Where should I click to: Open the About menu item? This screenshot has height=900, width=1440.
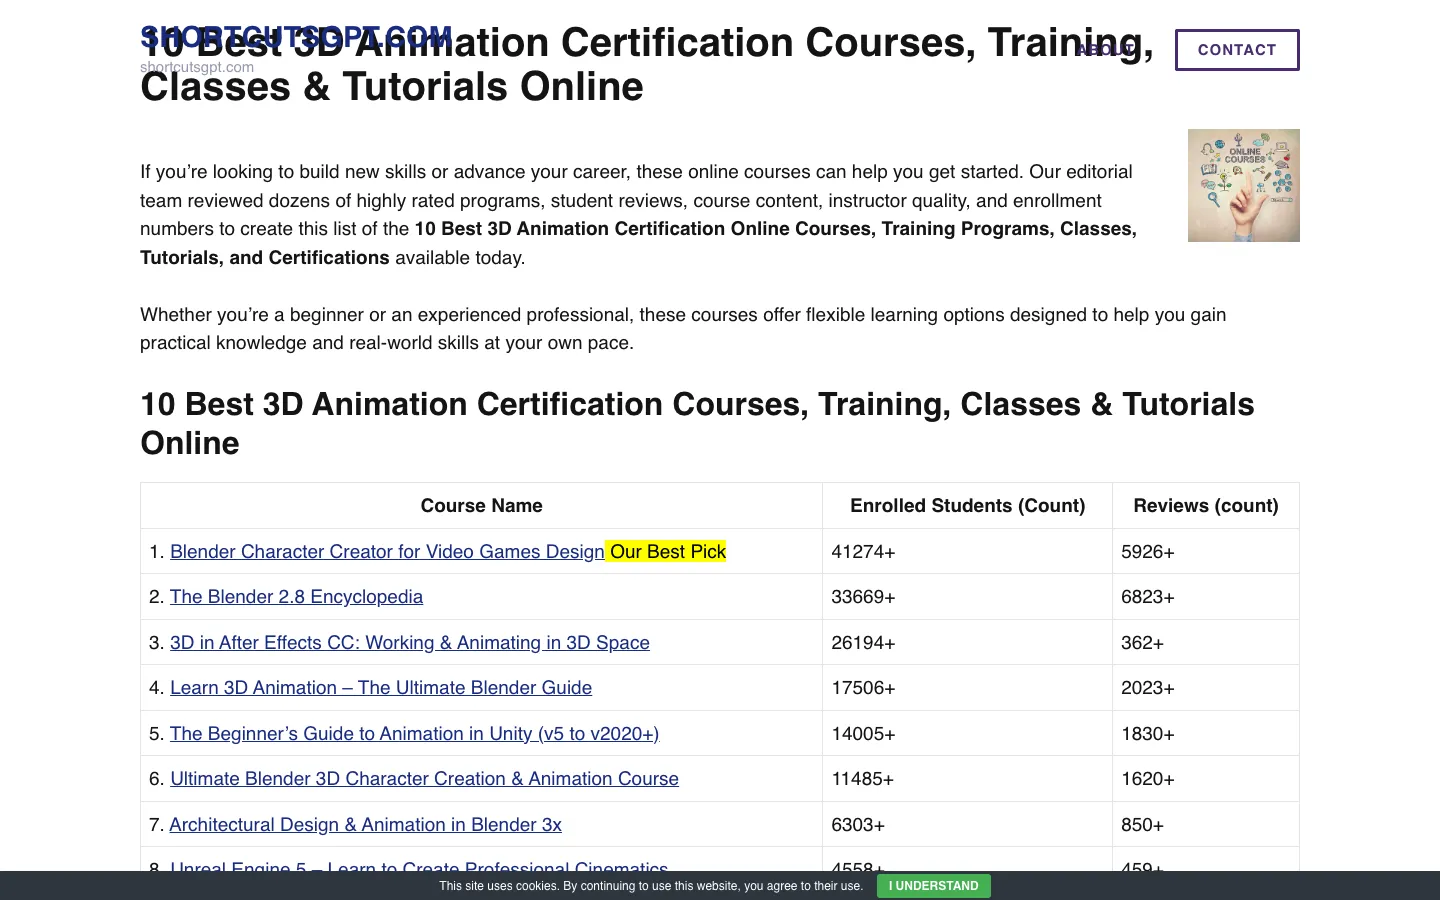(1105, 50)
